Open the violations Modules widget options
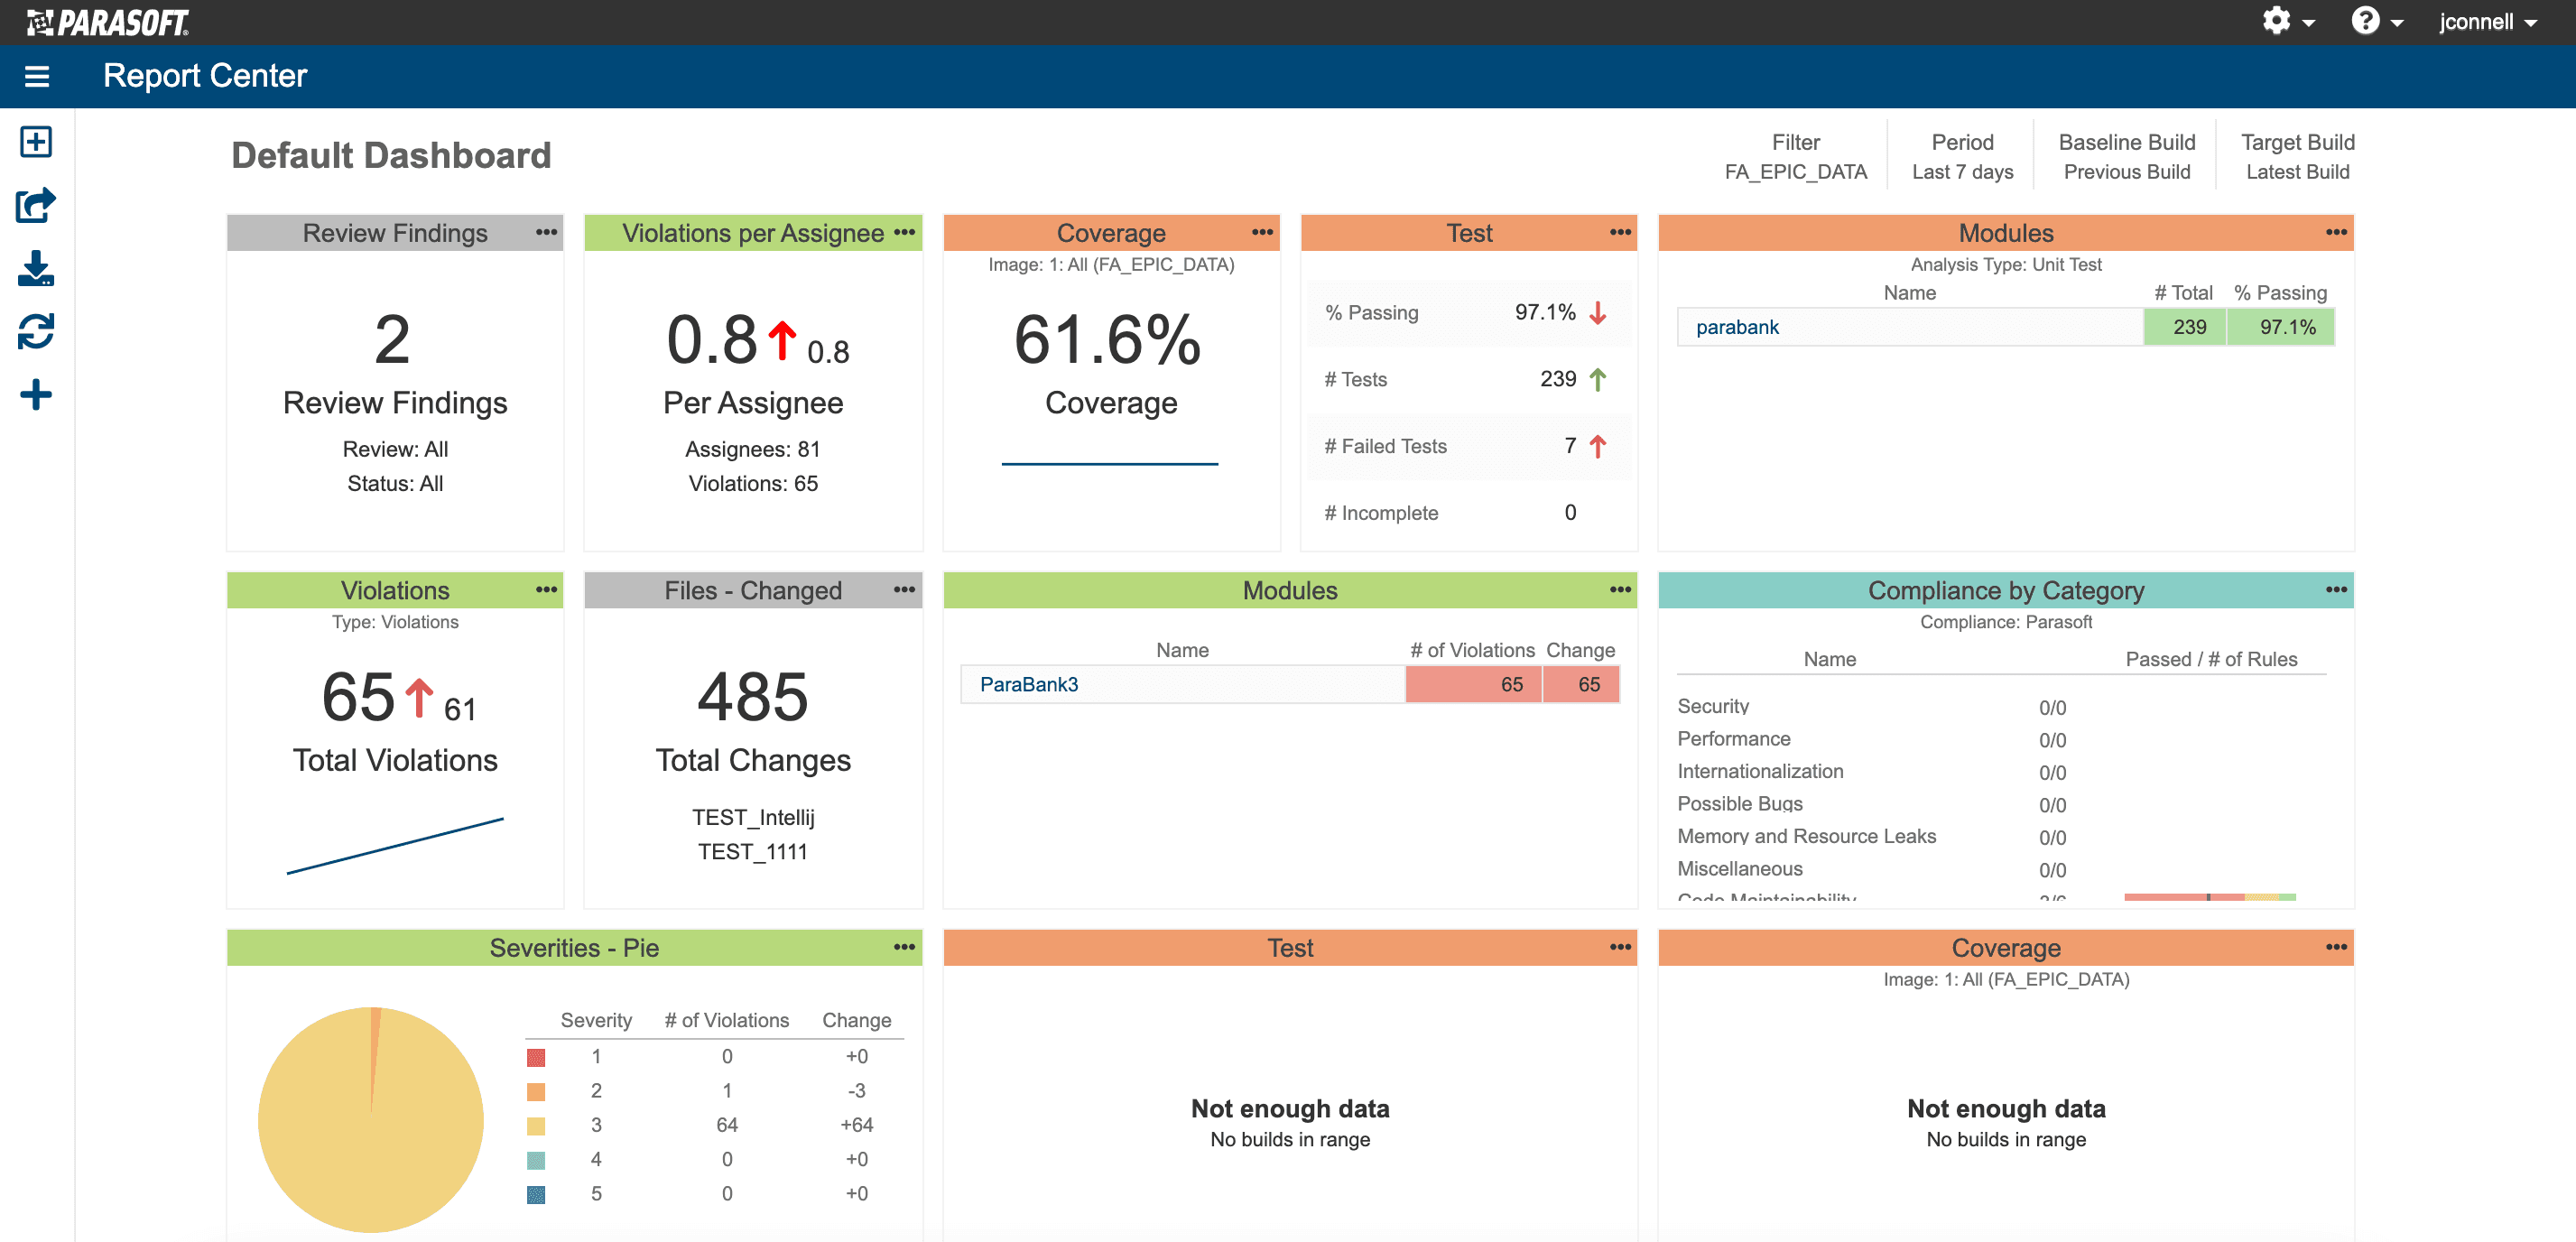 click(1620, 589)
